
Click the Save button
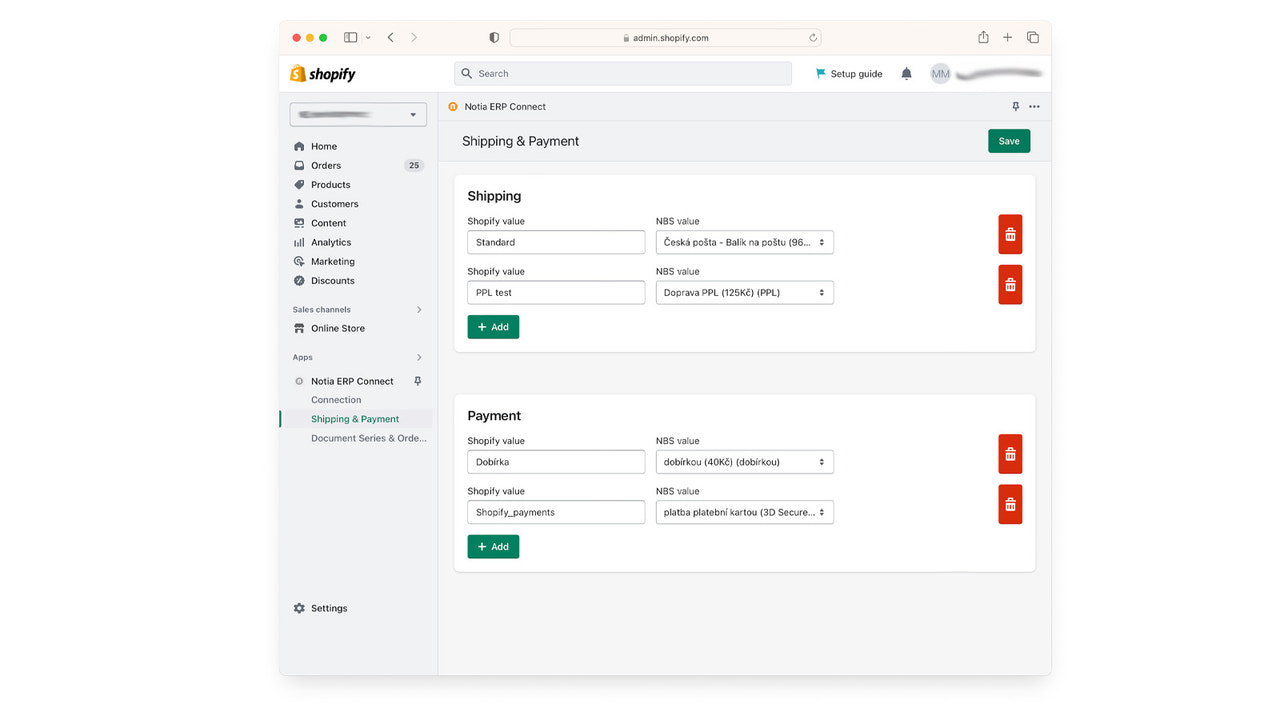pos(1008,140)
